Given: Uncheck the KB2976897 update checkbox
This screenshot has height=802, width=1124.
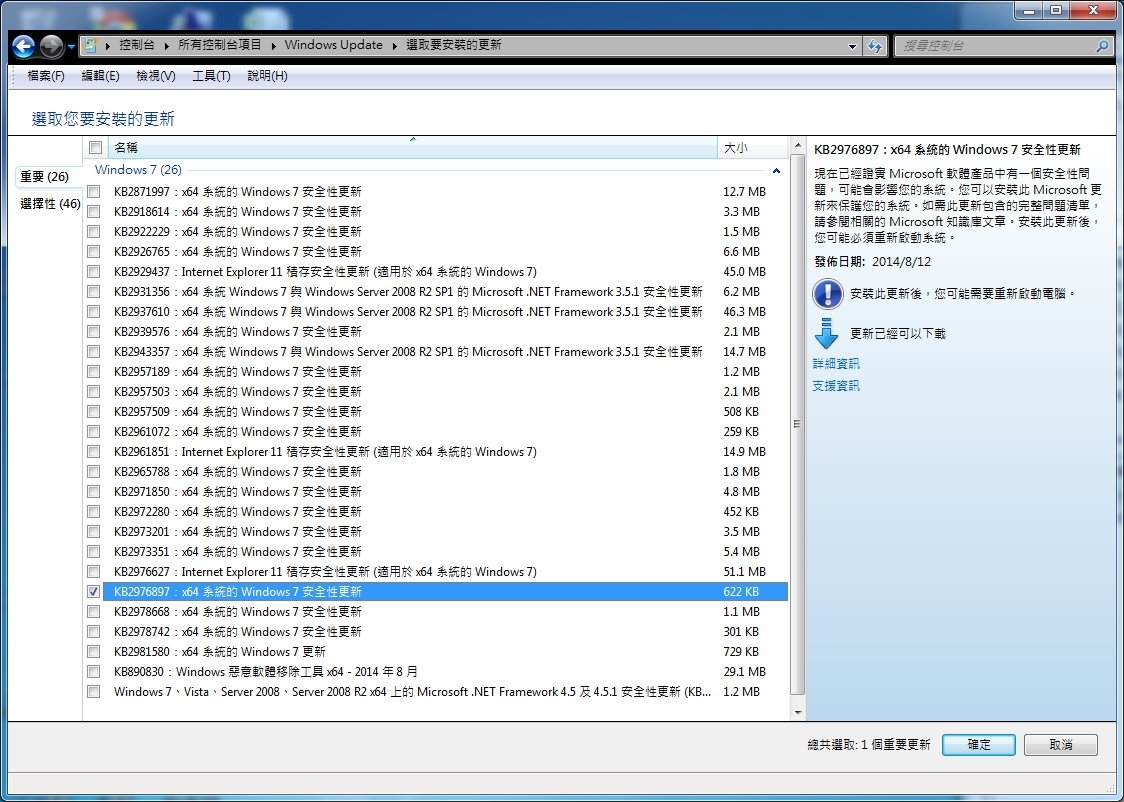Looking at the screenshot, I should [x=93, y=591].
